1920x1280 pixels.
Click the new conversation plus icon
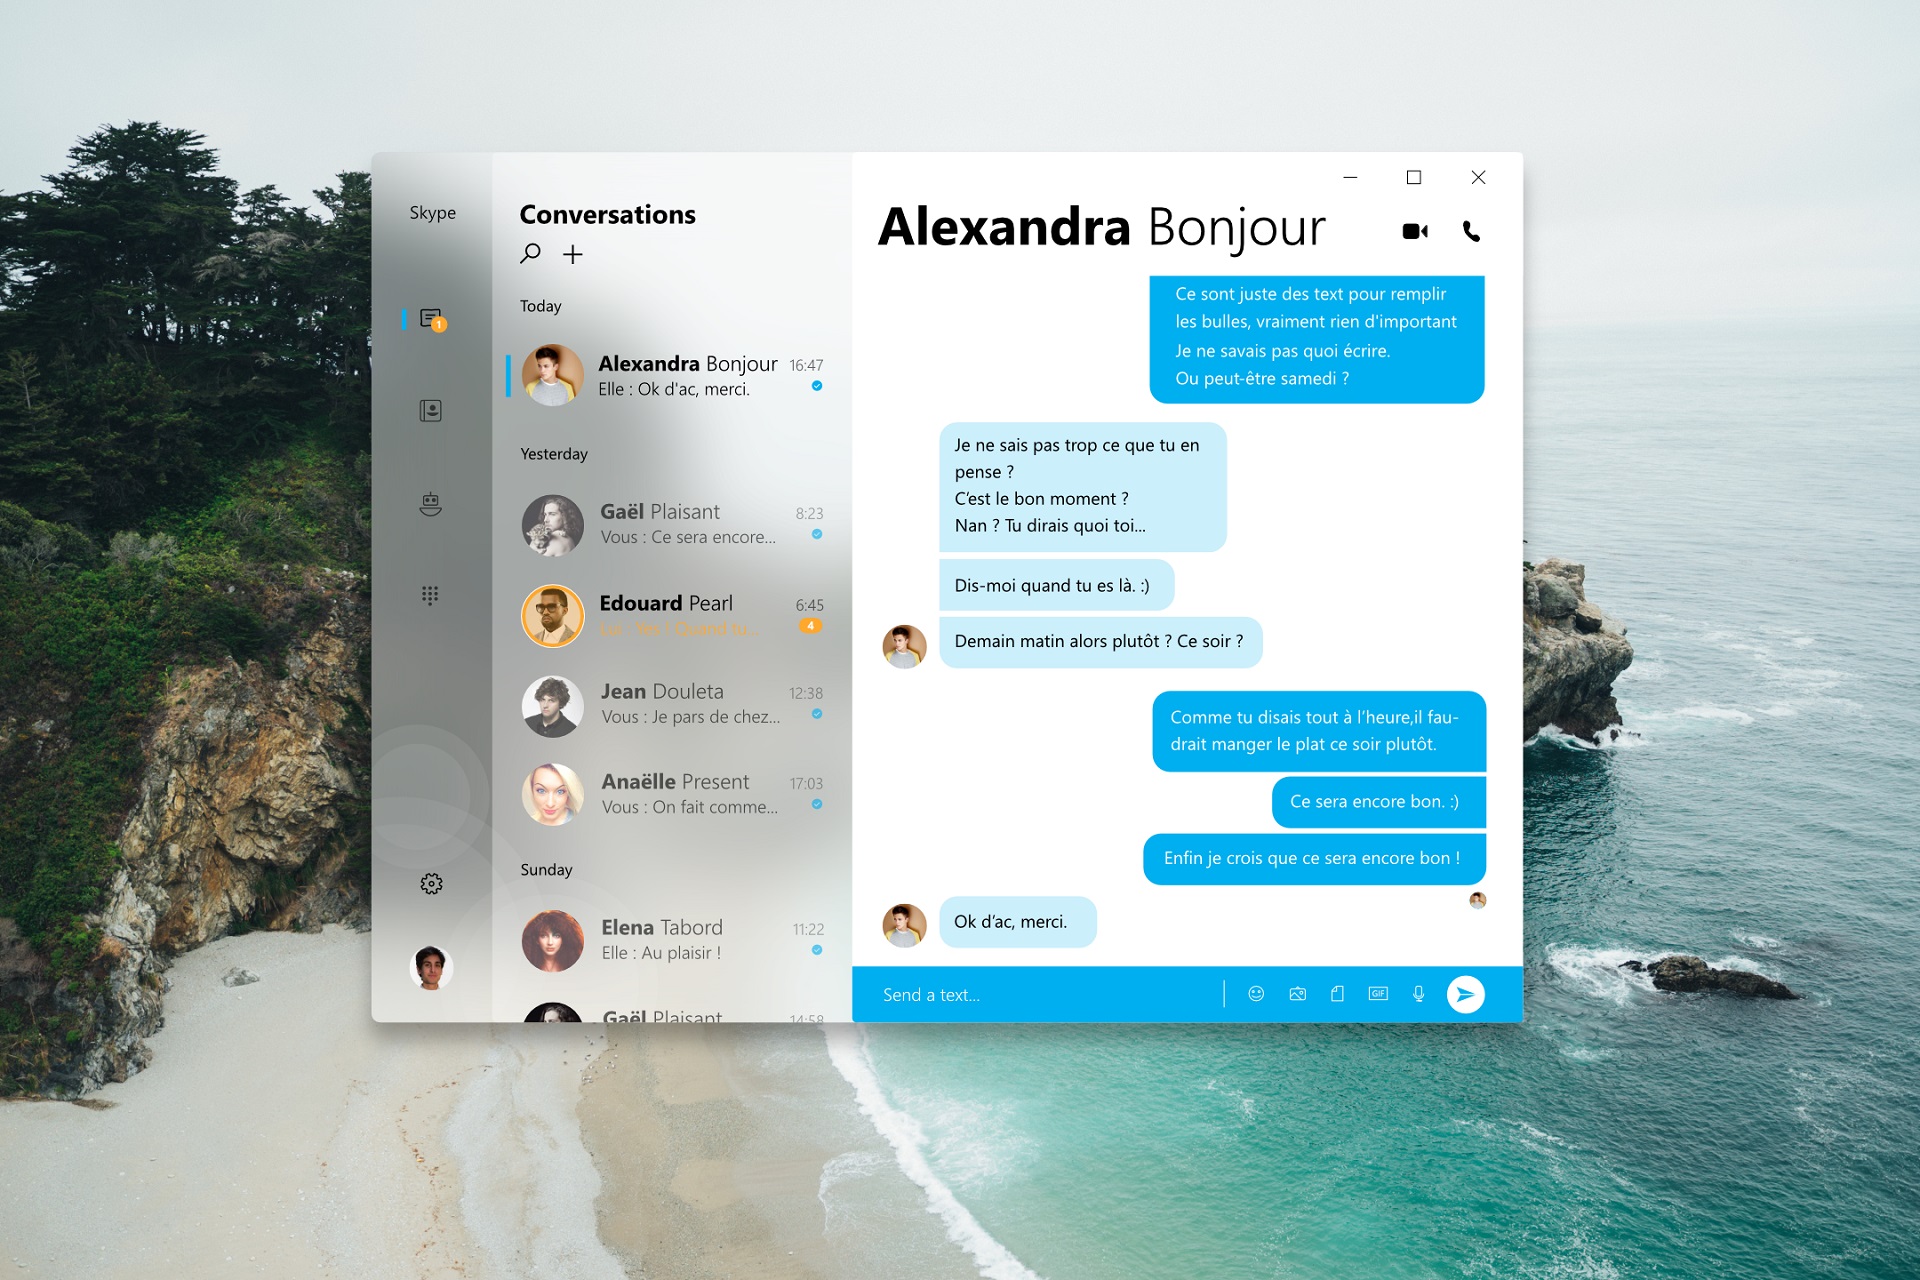[573, 254]
